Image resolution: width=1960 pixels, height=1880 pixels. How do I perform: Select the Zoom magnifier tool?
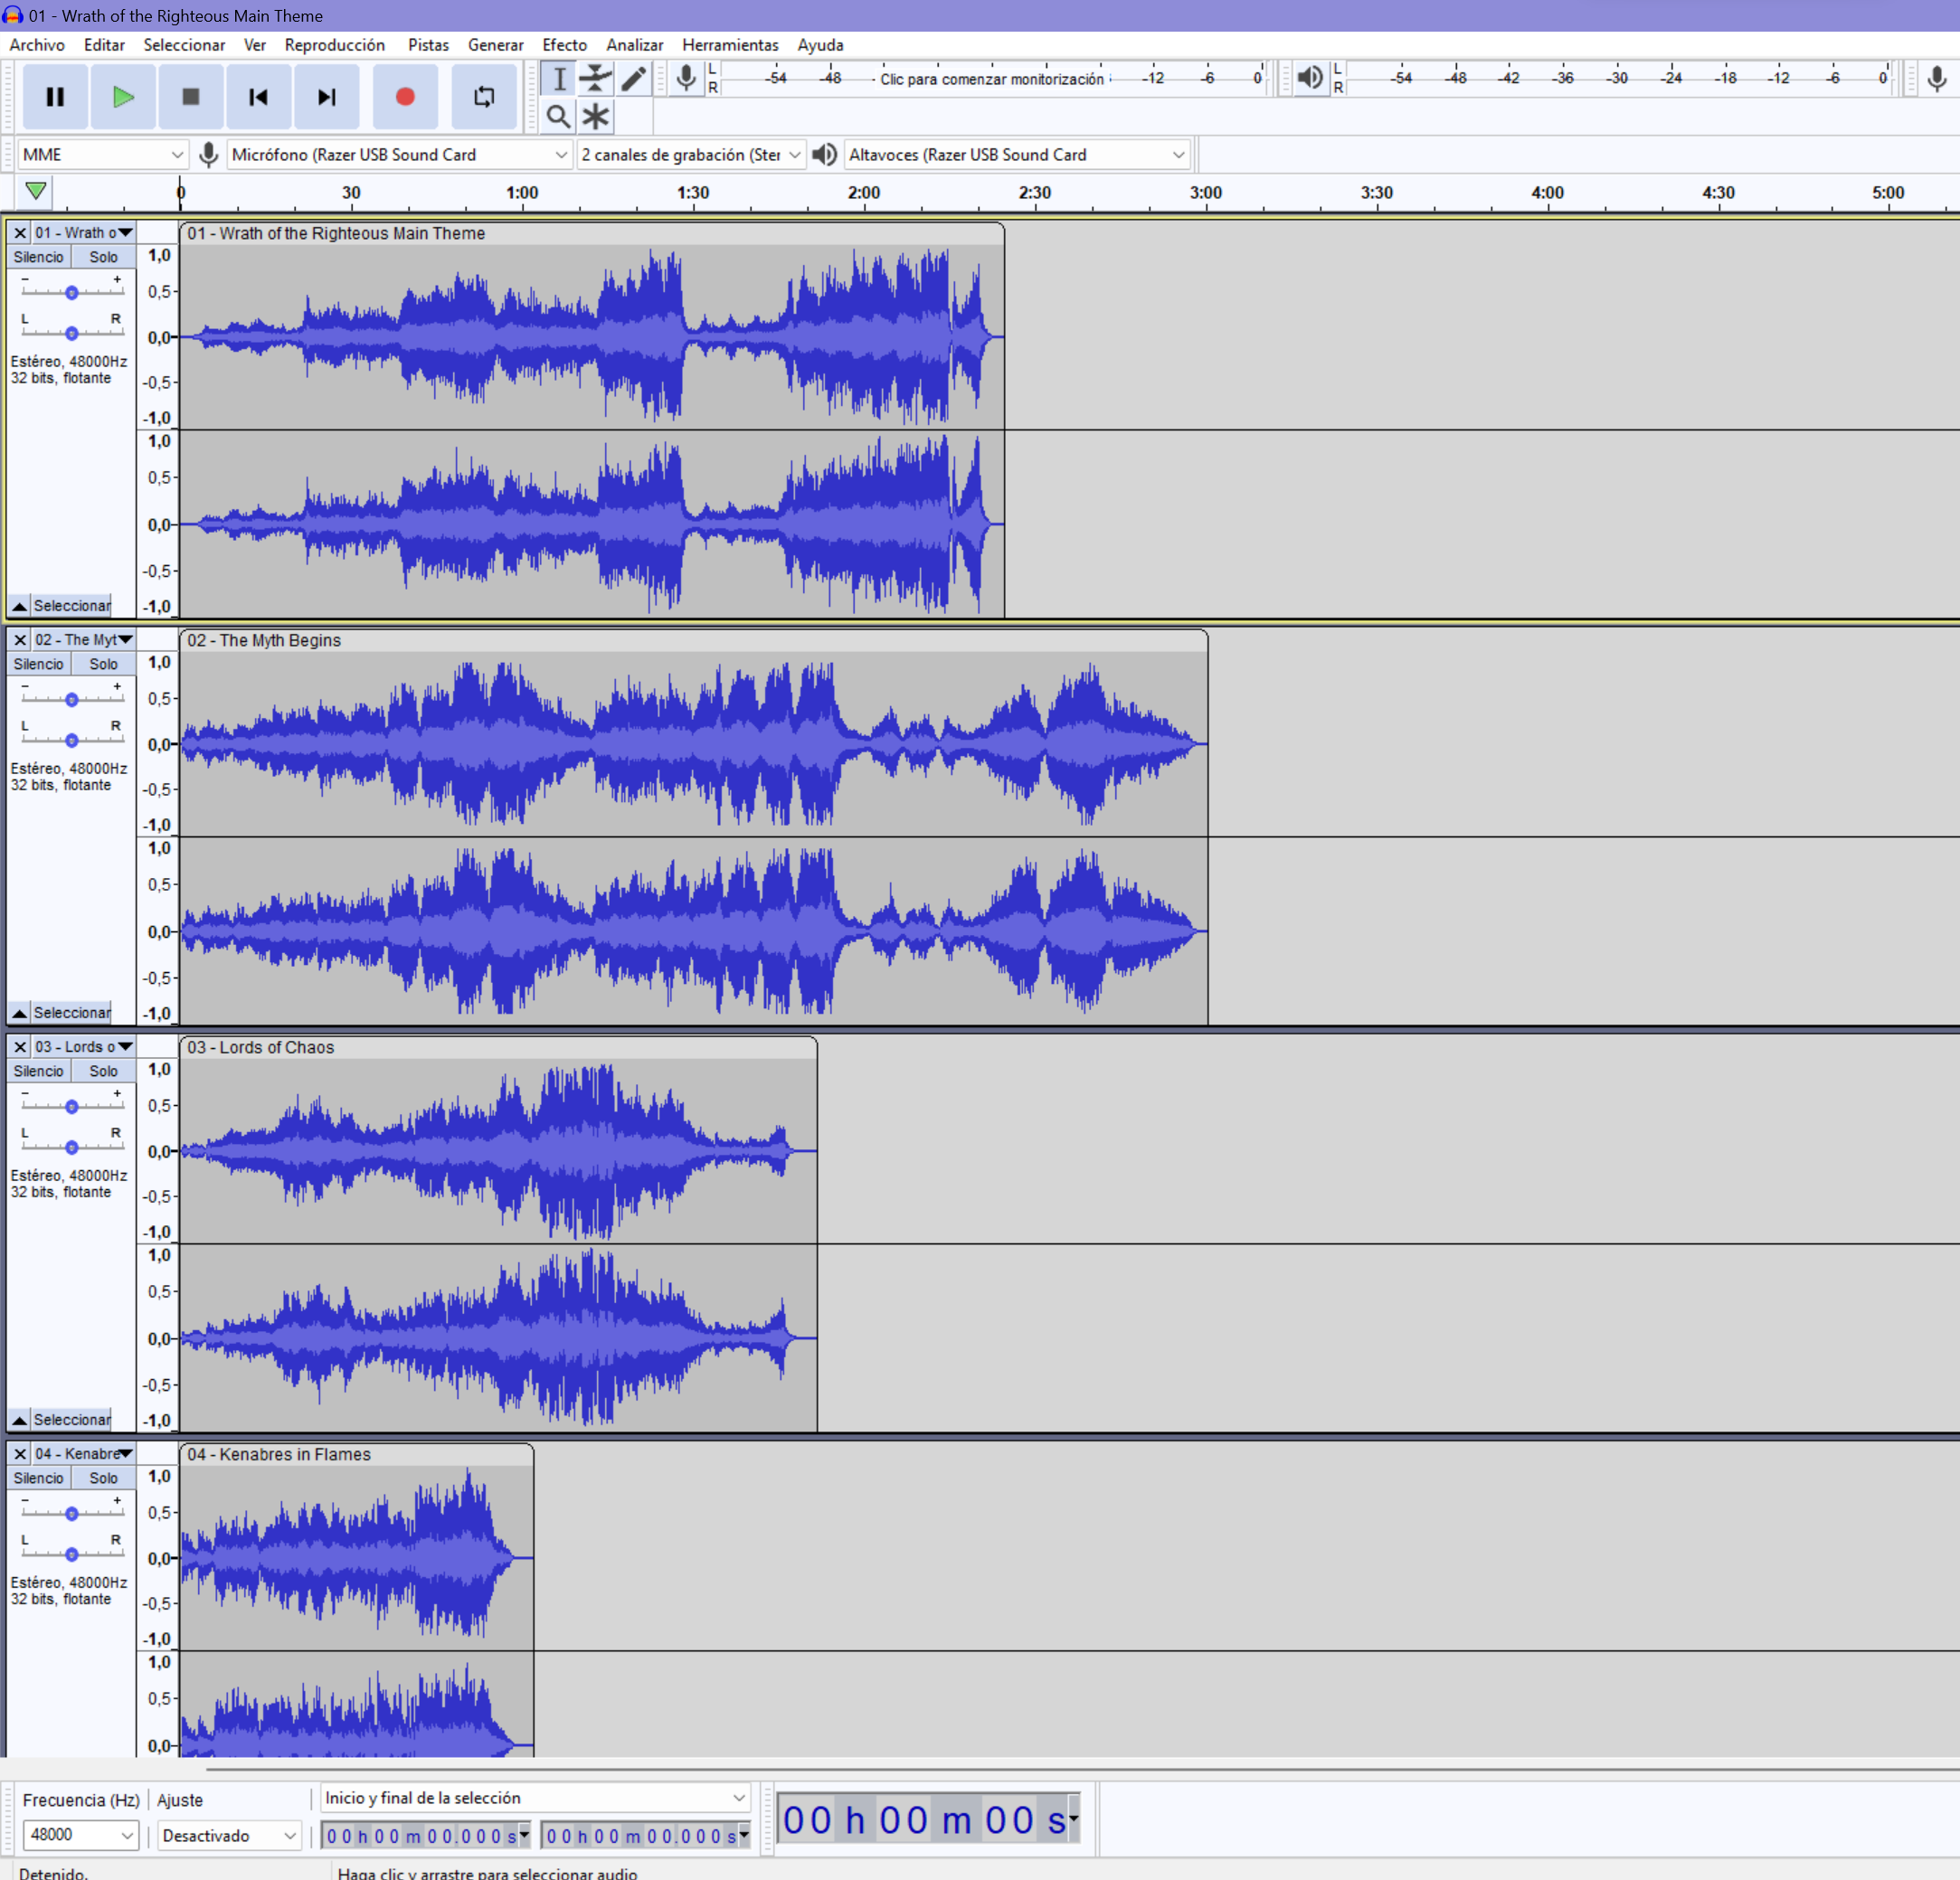click(x=559, y=116)
